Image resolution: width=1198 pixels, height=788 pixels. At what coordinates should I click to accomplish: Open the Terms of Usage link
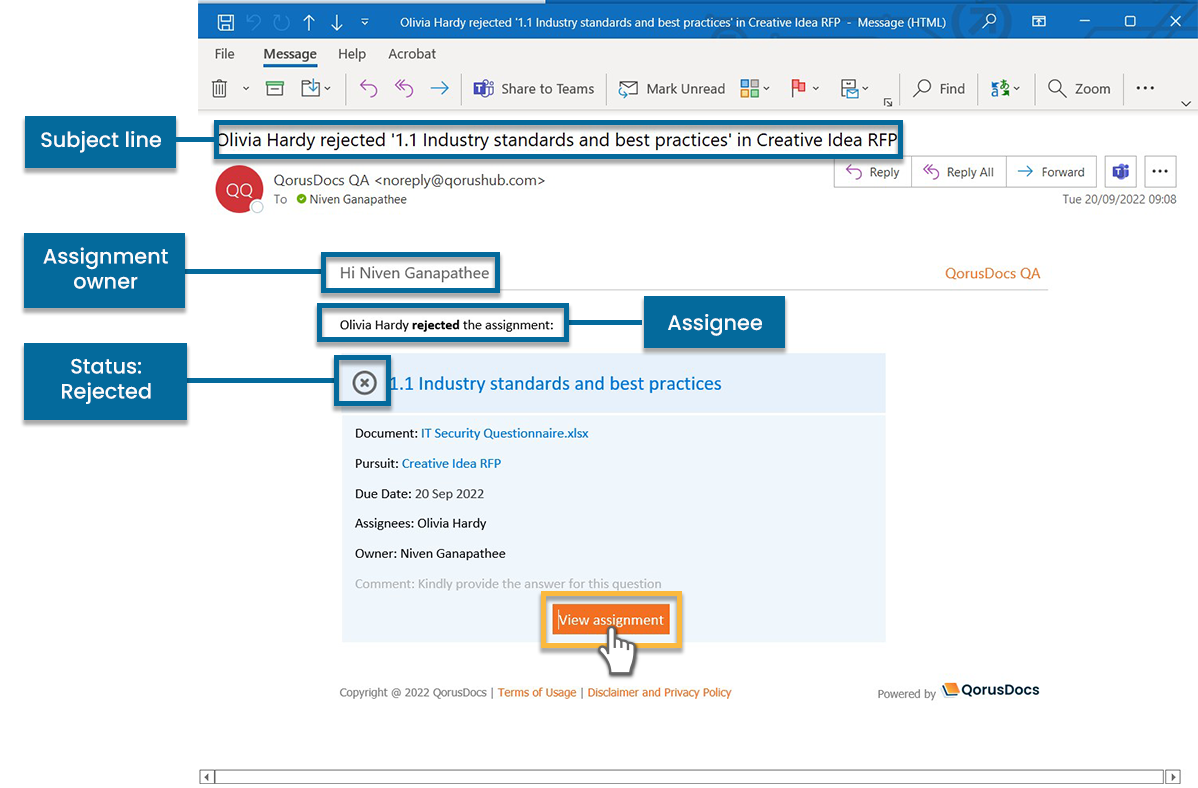coord(537,692)
